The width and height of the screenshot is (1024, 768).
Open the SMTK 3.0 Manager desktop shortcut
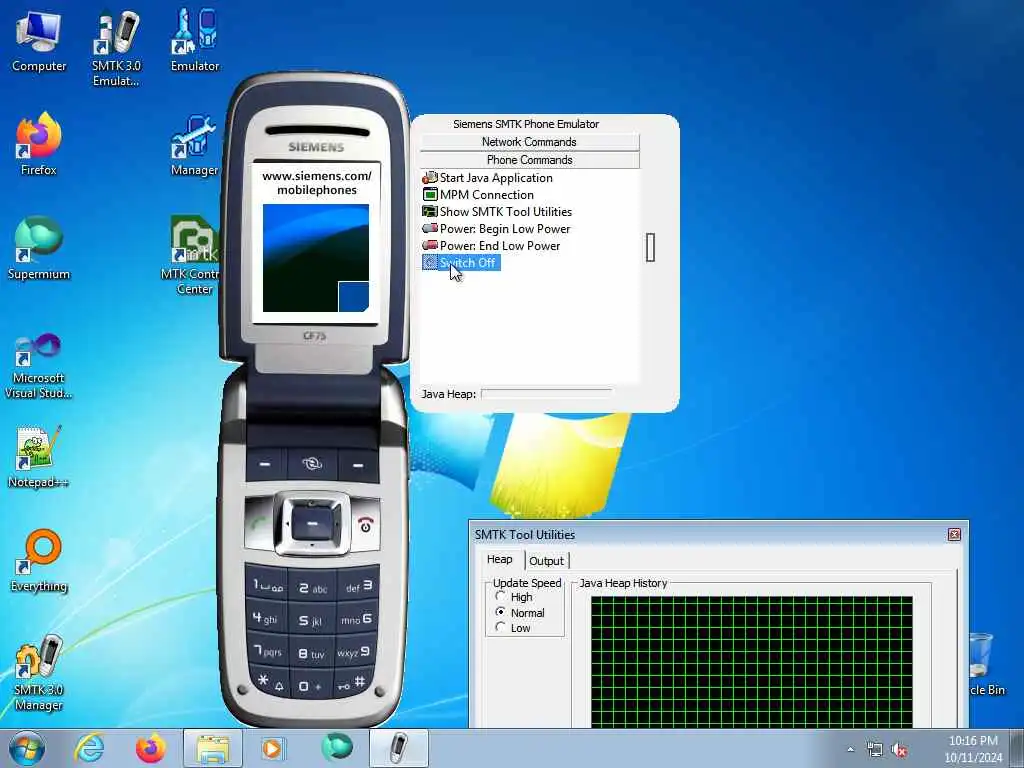(x=39, y=673)
